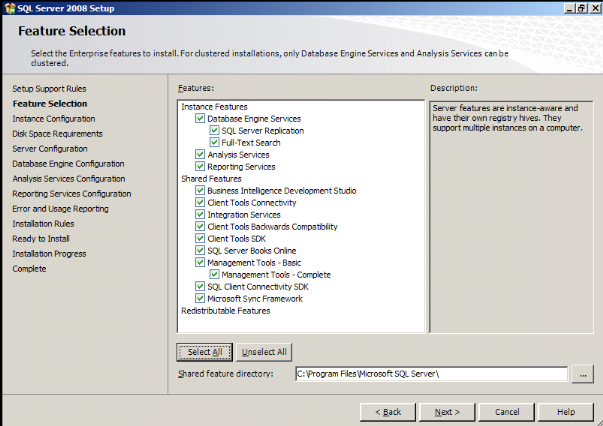Click the Description text box

point(511,216)
